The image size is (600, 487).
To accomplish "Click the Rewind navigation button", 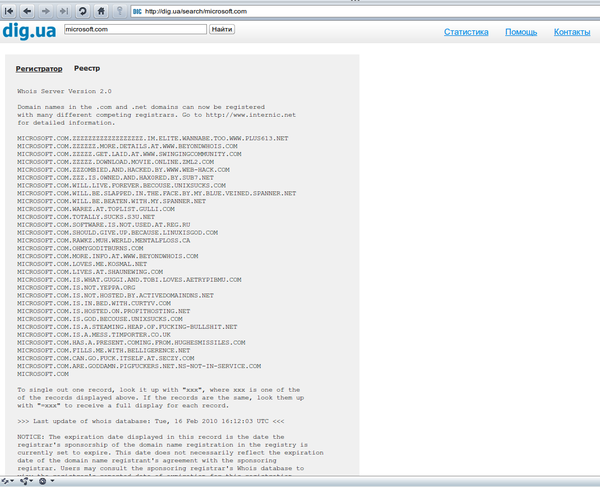I will [x=9, y=11].
